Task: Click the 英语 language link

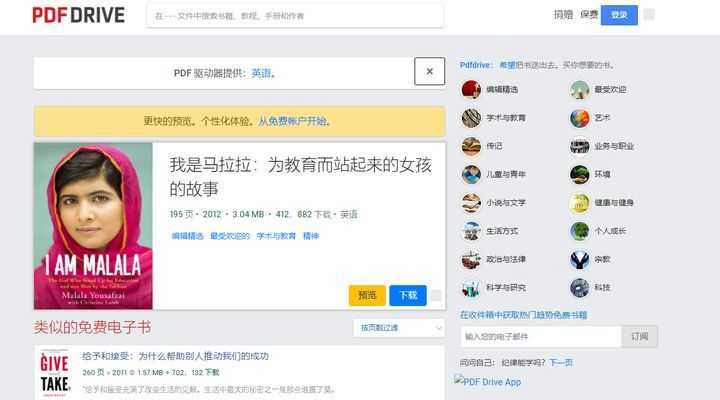Action: click(261, 73)
